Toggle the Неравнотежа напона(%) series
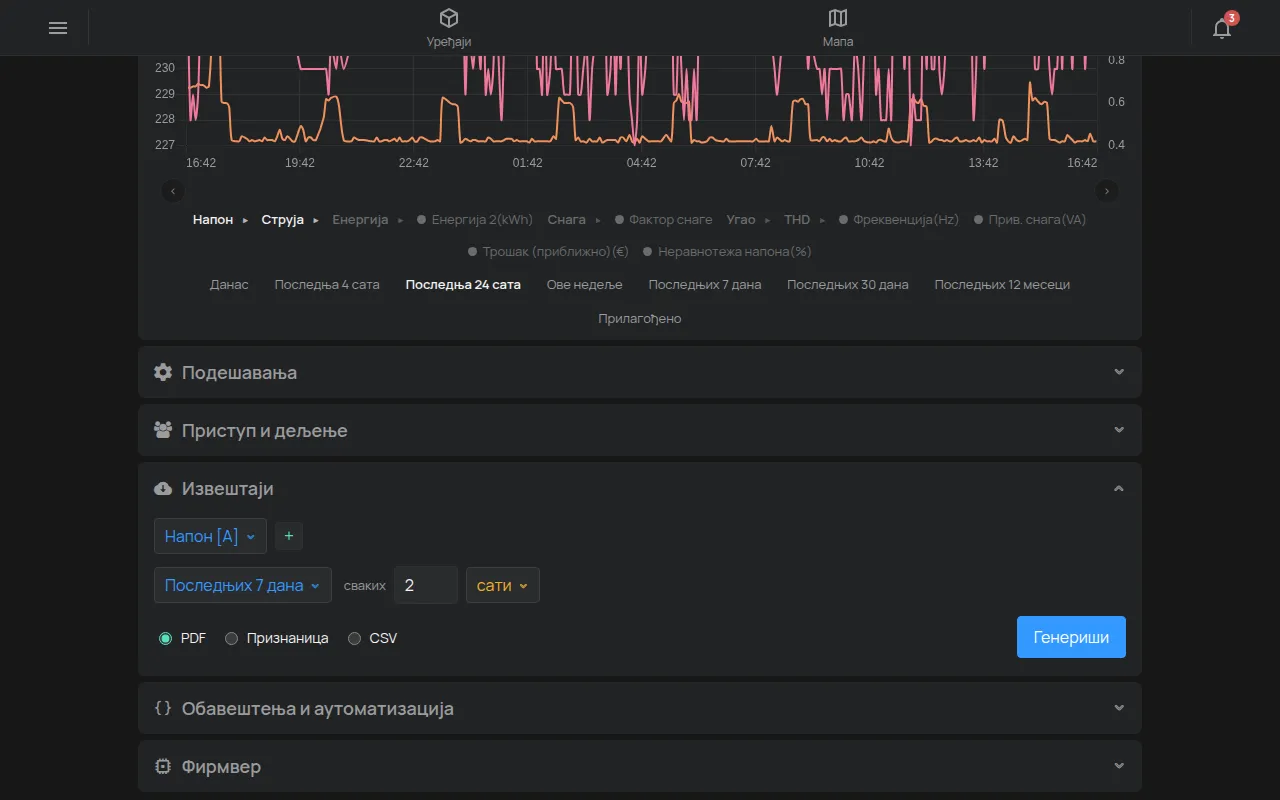The image size is (1280, 800). tap(727, 251)
